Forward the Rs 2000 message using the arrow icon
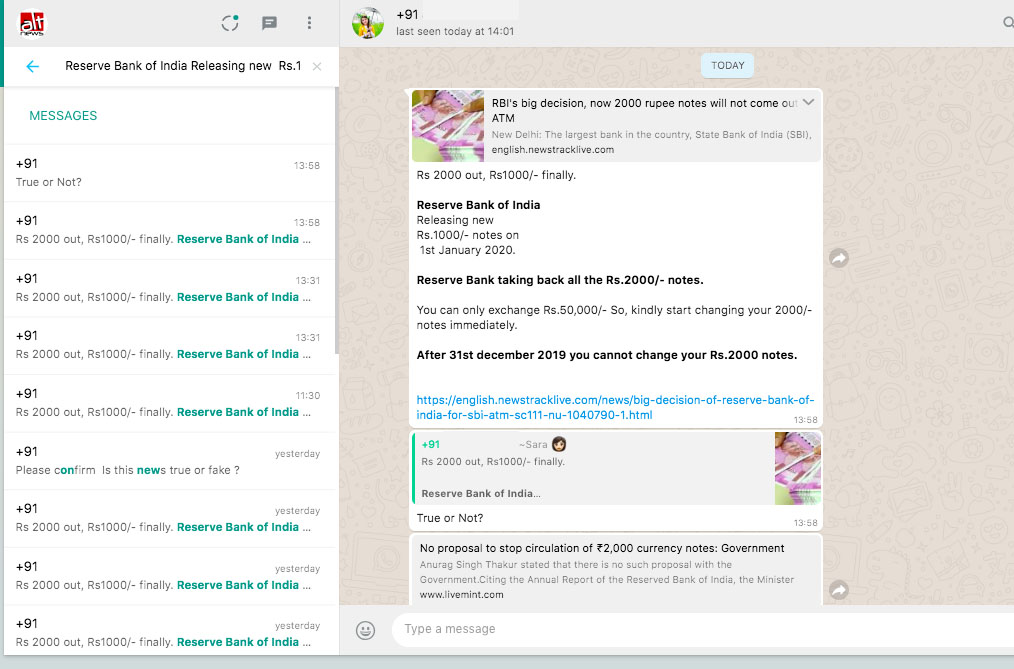This screenshot has height=669, width=1014. pyautogui.click(x=839, y=259)
